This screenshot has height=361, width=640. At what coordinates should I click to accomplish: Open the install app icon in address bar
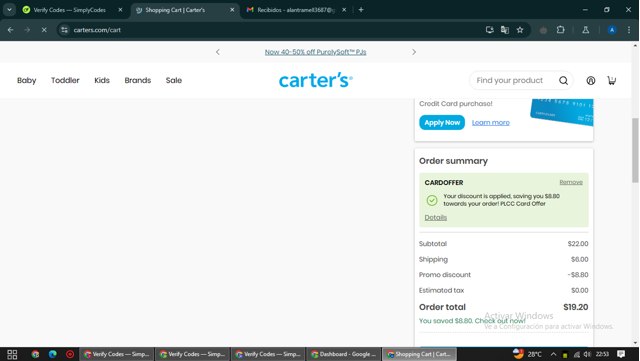(x=489, y=30)
